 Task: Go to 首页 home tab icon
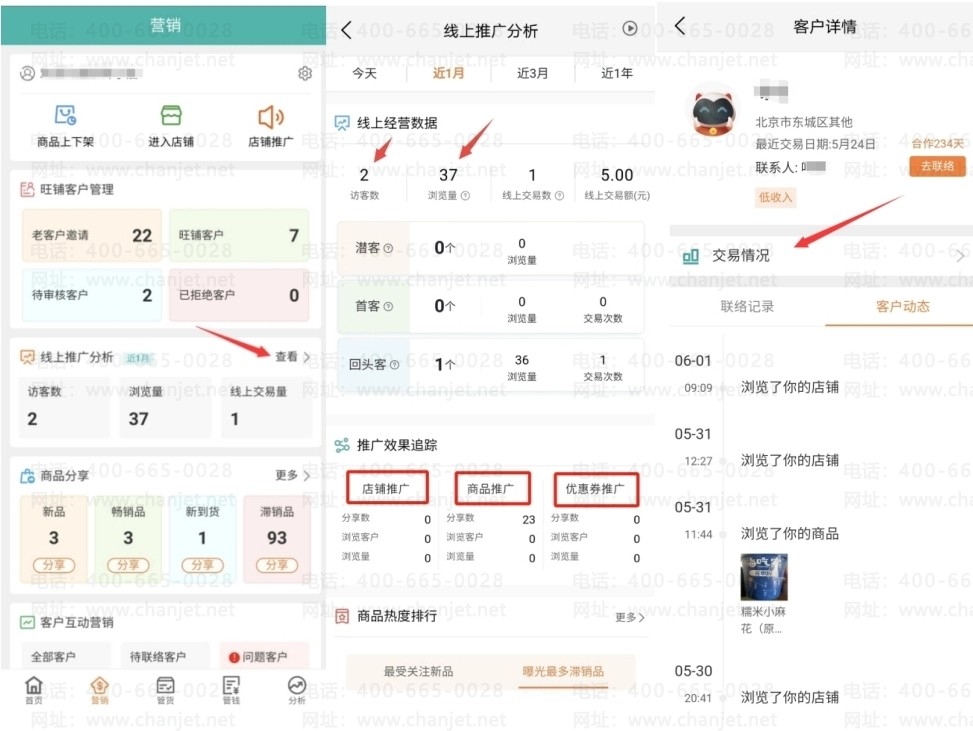coord(34,685)
